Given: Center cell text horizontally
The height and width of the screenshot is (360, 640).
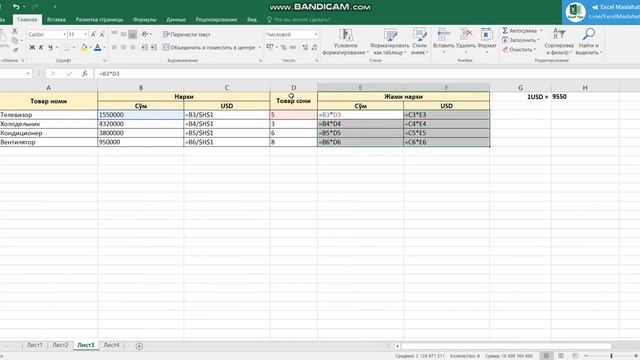Looking at the screenshot, I should pos(123,48).
